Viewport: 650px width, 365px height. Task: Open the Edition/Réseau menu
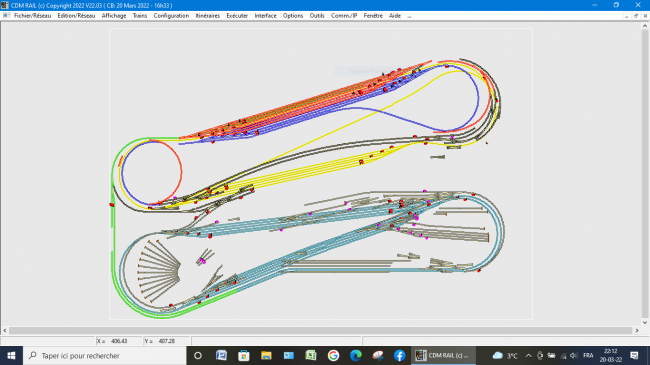click(76, 16)
